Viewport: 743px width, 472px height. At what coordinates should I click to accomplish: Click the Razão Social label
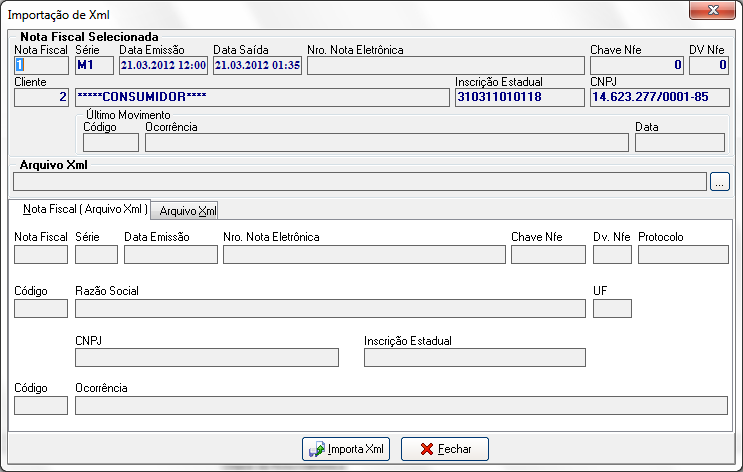(107, 291)
